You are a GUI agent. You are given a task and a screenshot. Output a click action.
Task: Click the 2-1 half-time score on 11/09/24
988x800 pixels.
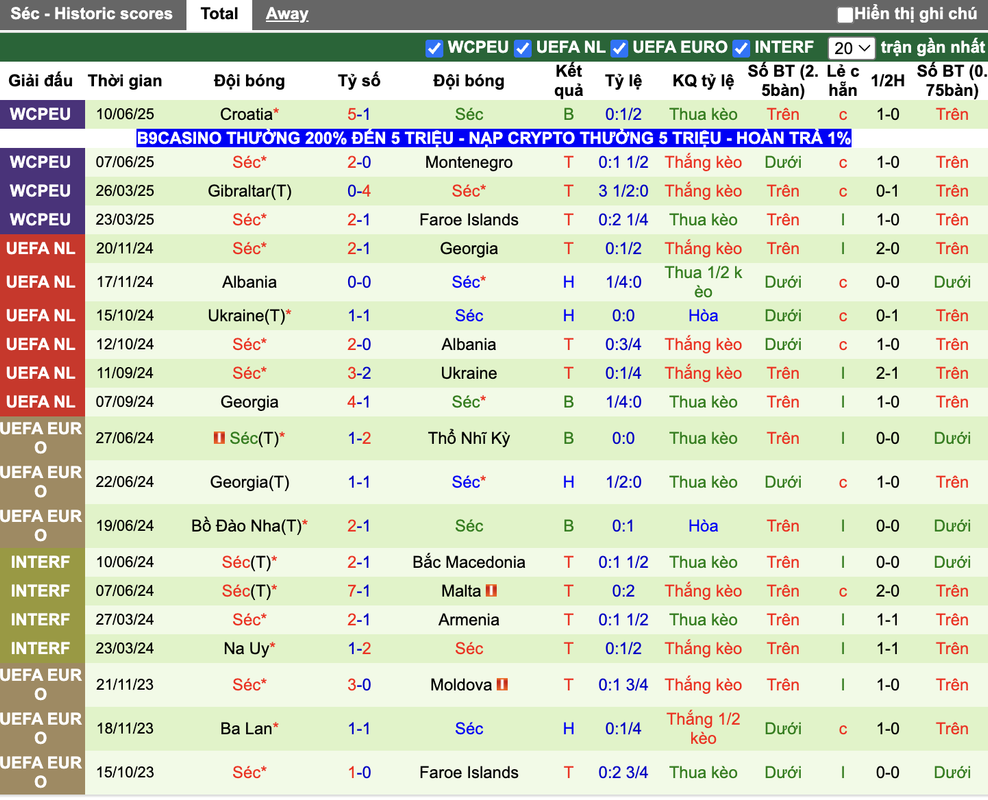(887, 374)
